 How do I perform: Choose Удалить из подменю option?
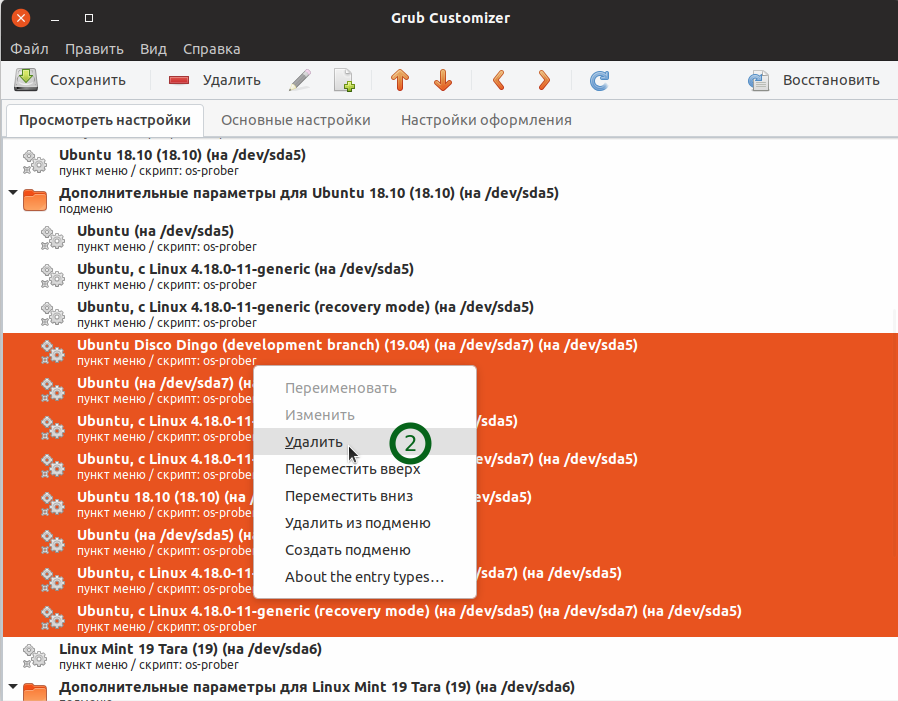point(365,523)
